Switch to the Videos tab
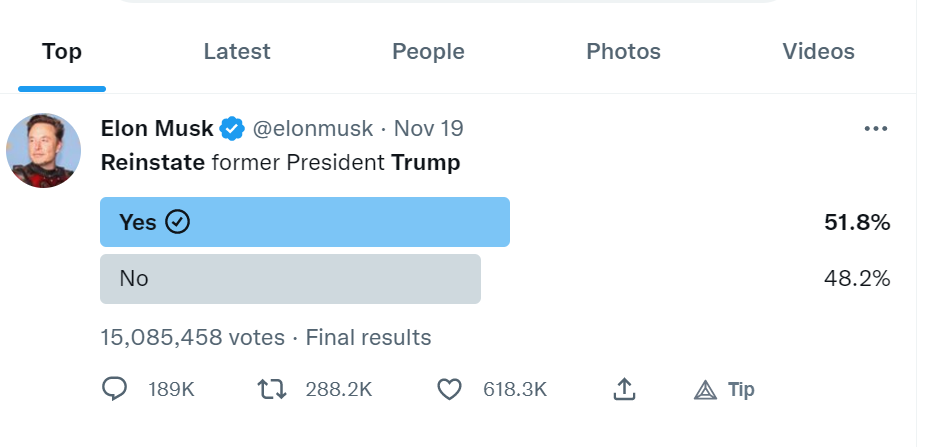Screen dimensions: 925x447 [818, 51]
